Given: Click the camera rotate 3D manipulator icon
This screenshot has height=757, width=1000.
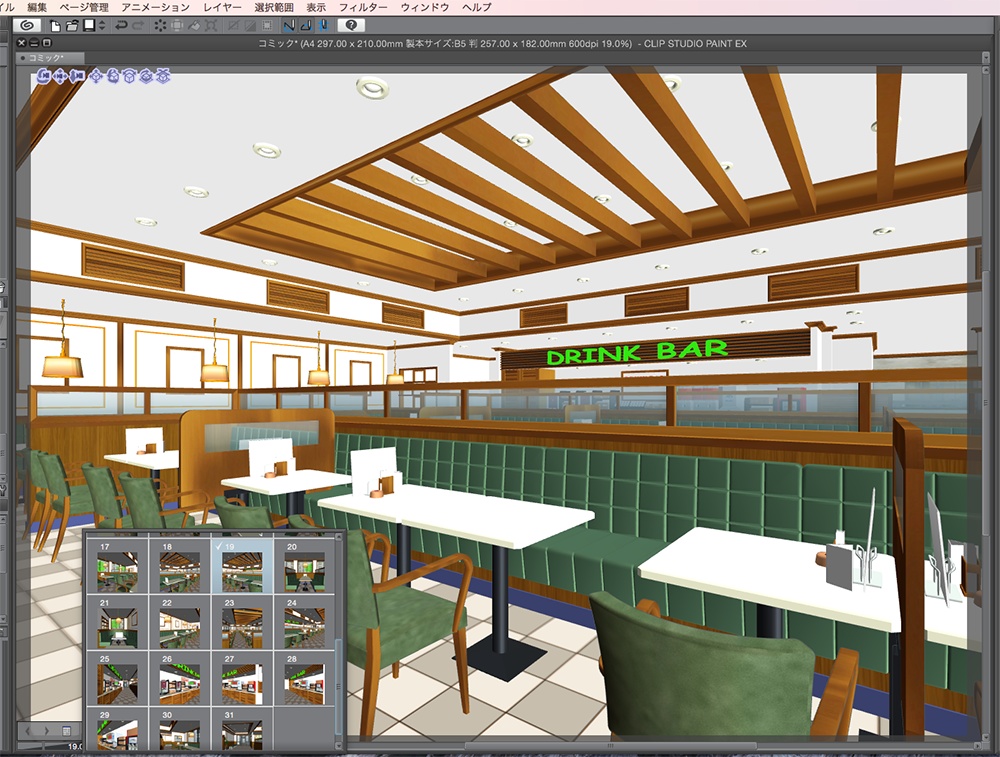Looking at the screenshot, I should 44,77.
